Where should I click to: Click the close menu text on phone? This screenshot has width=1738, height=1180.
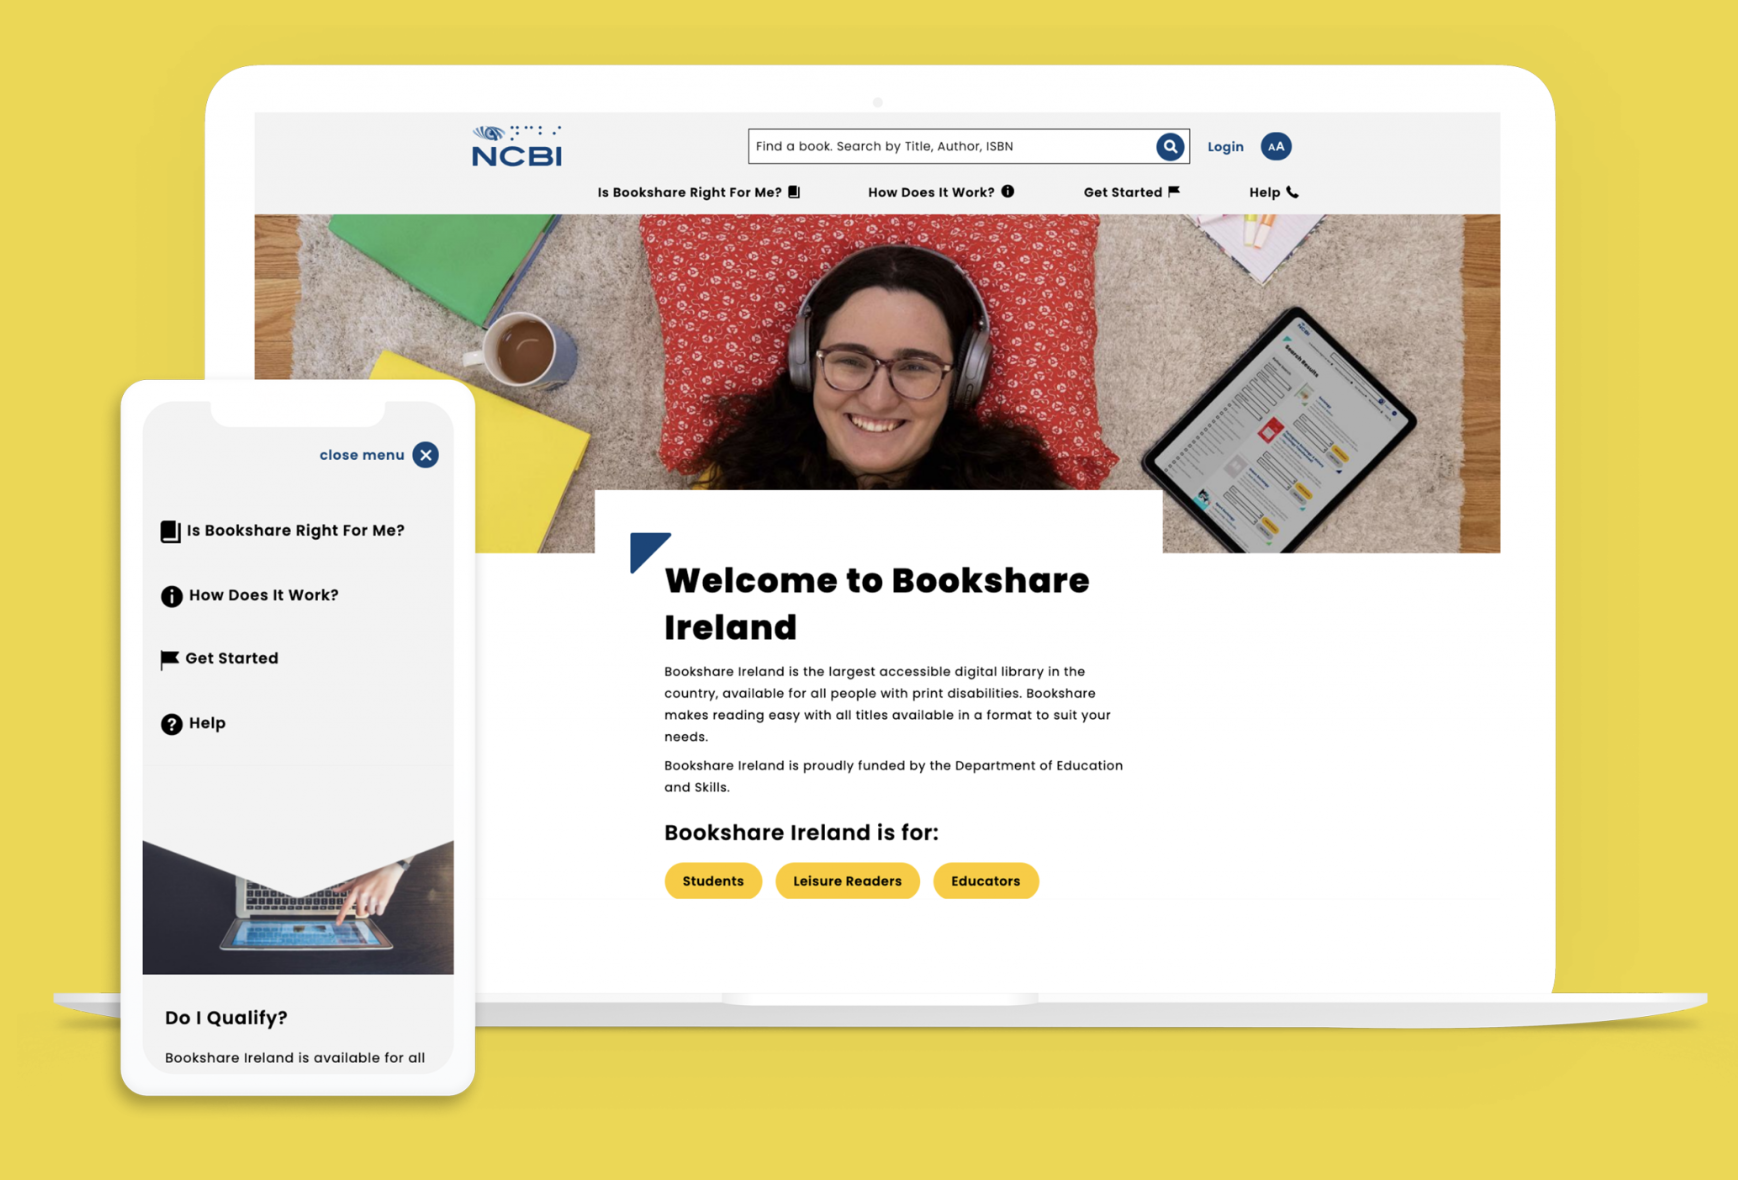click(x=362, y=455)
